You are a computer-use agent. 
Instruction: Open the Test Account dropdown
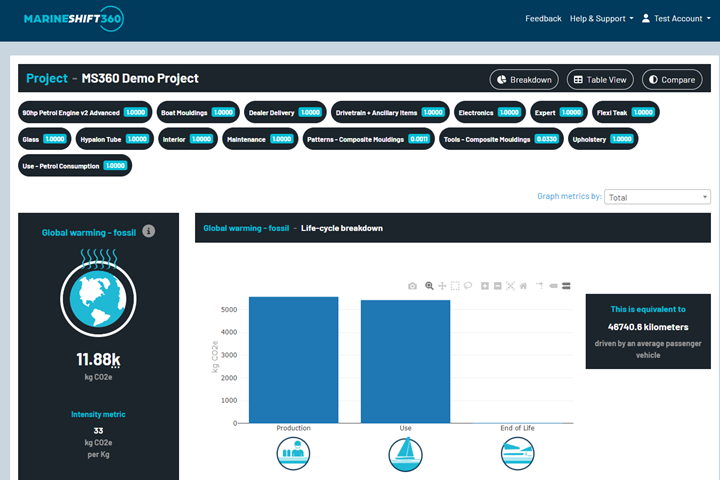pos(676,19)
